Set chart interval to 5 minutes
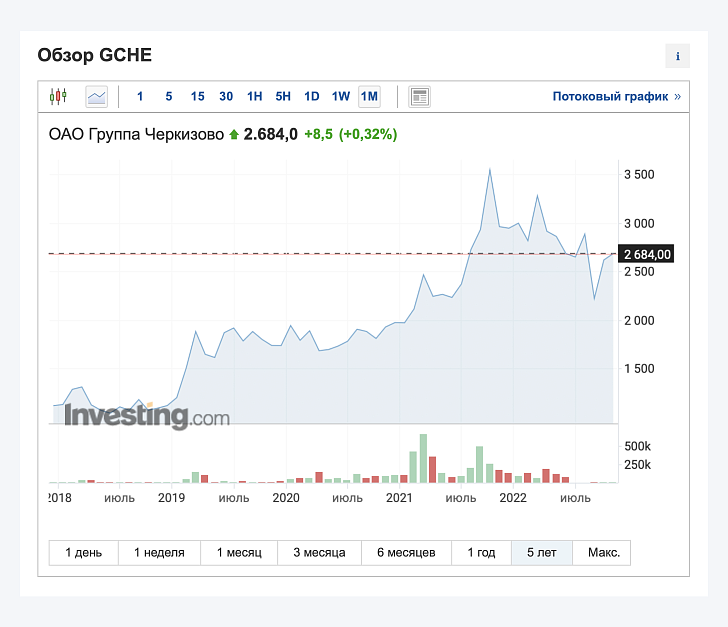This screenshot has width=728, height=627. click(169, 97)
